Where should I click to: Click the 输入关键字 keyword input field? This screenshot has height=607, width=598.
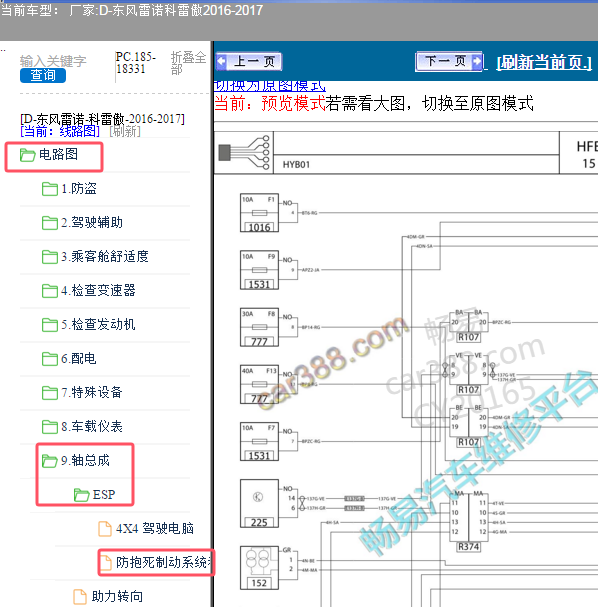click(53, 61)
